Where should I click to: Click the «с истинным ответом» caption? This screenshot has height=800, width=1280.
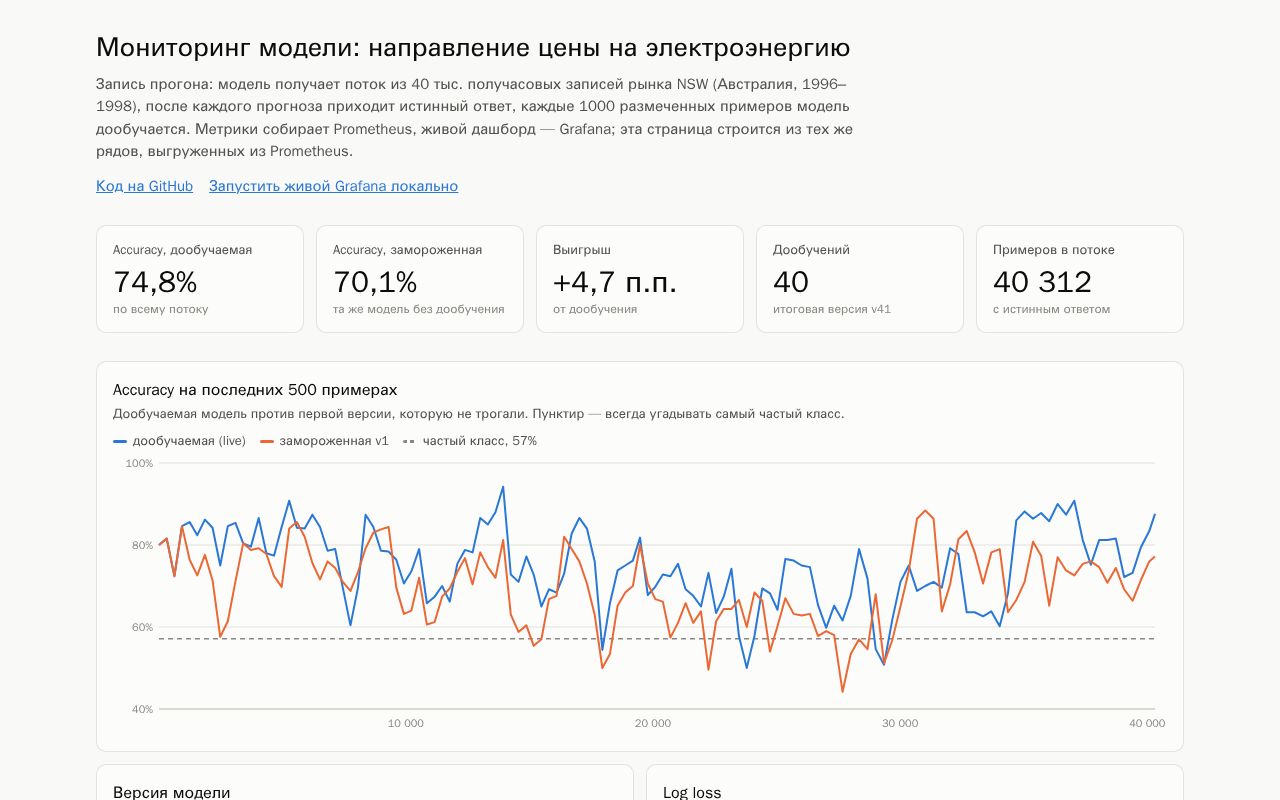point(1051,309)
